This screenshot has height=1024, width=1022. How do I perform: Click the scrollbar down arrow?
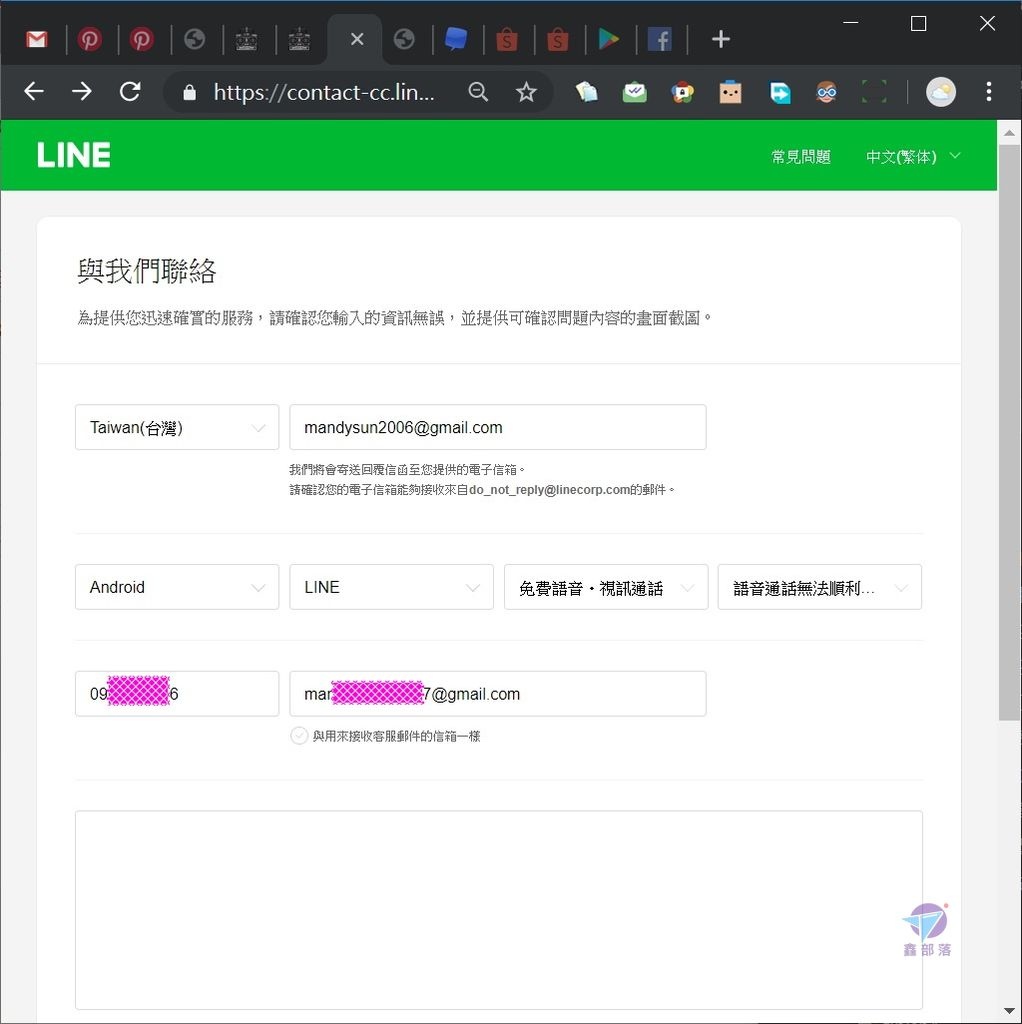(x=1009, y=1012)
